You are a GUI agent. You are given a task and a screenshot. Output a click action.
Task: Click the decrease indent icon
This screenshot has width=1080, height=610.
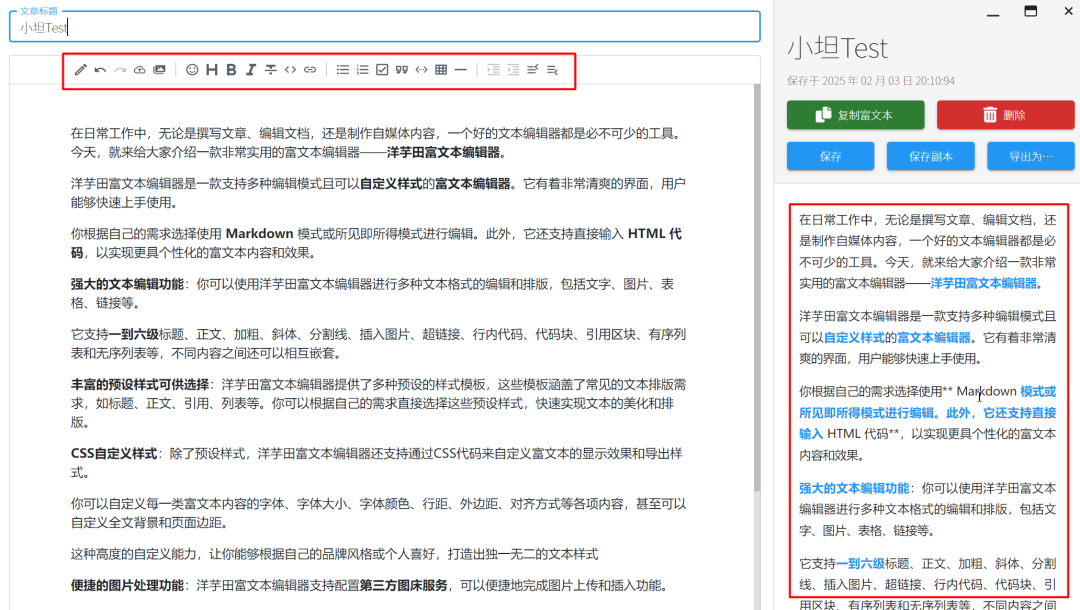click(x=513, y=70)
